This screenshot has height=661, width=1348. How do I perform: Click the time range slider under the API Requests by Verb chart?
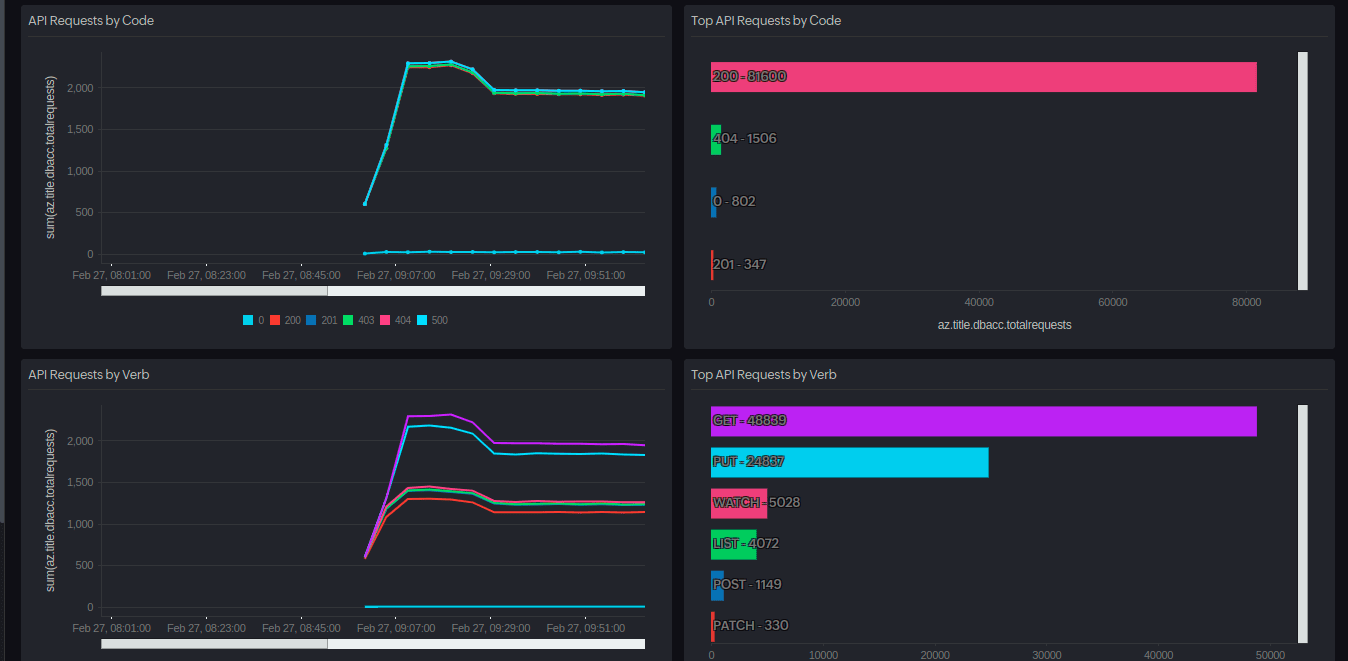pyautogui.click(x=373, y=644)
